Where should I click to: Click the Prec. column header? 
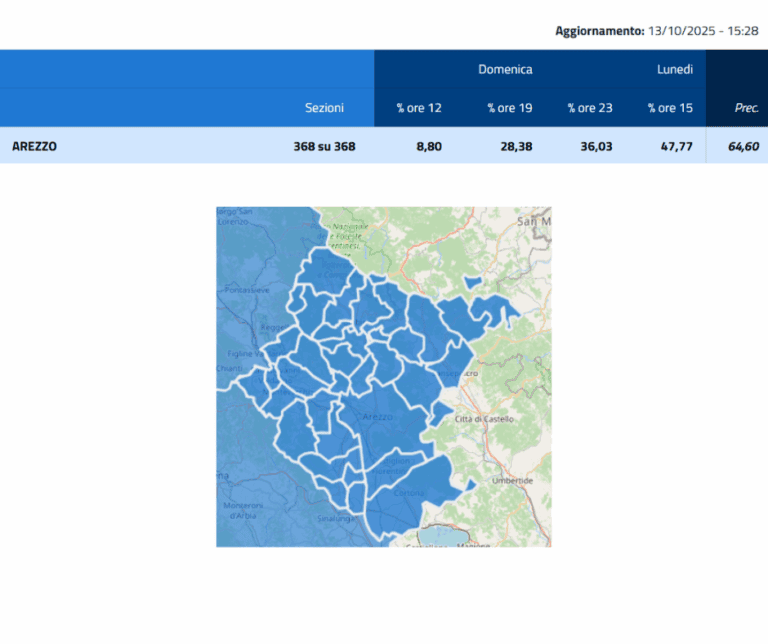(746, 108)
